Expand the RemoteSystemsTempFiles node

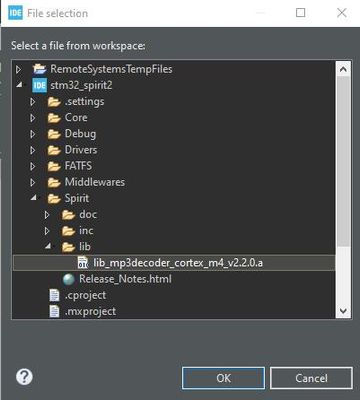(19, 69)
